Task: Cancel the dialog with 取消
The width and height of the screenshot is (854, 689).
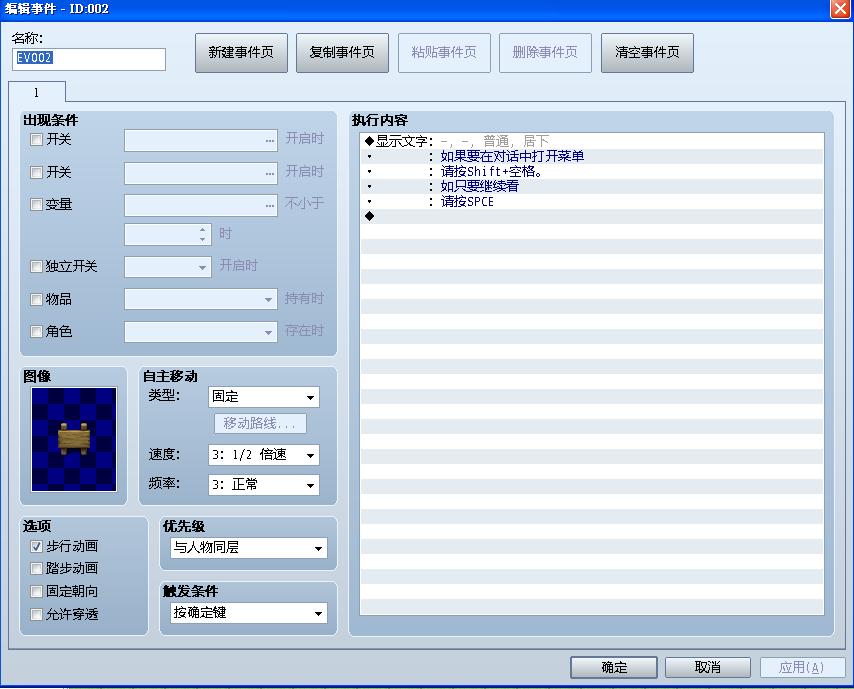Action: click(x=707, y=667)
